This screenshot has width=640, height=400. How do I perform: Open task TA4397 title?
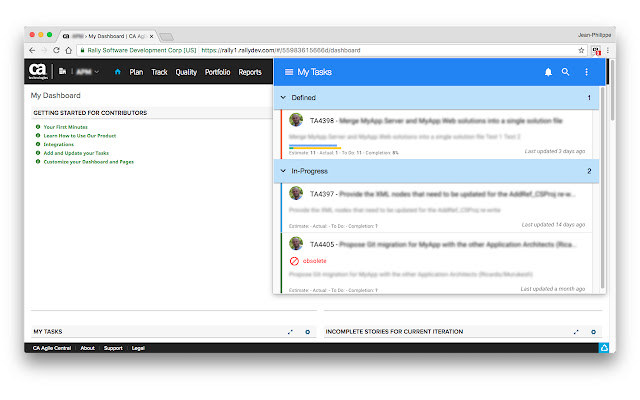click(442, 194)
